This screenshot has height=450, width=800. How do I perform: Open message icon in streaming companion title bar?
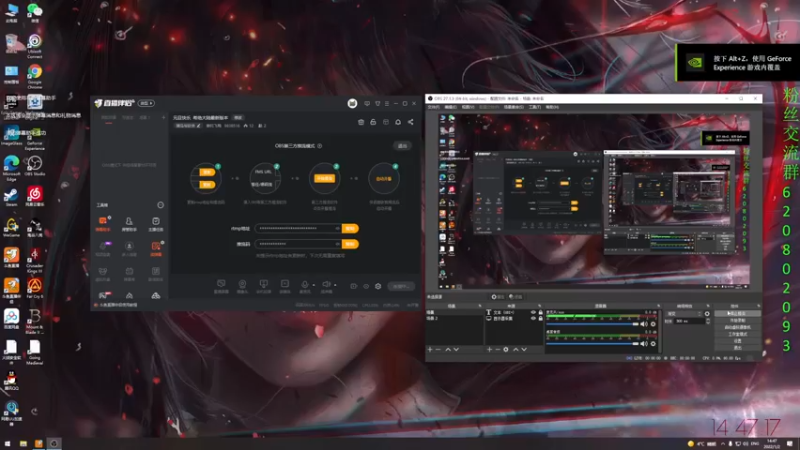367,104
